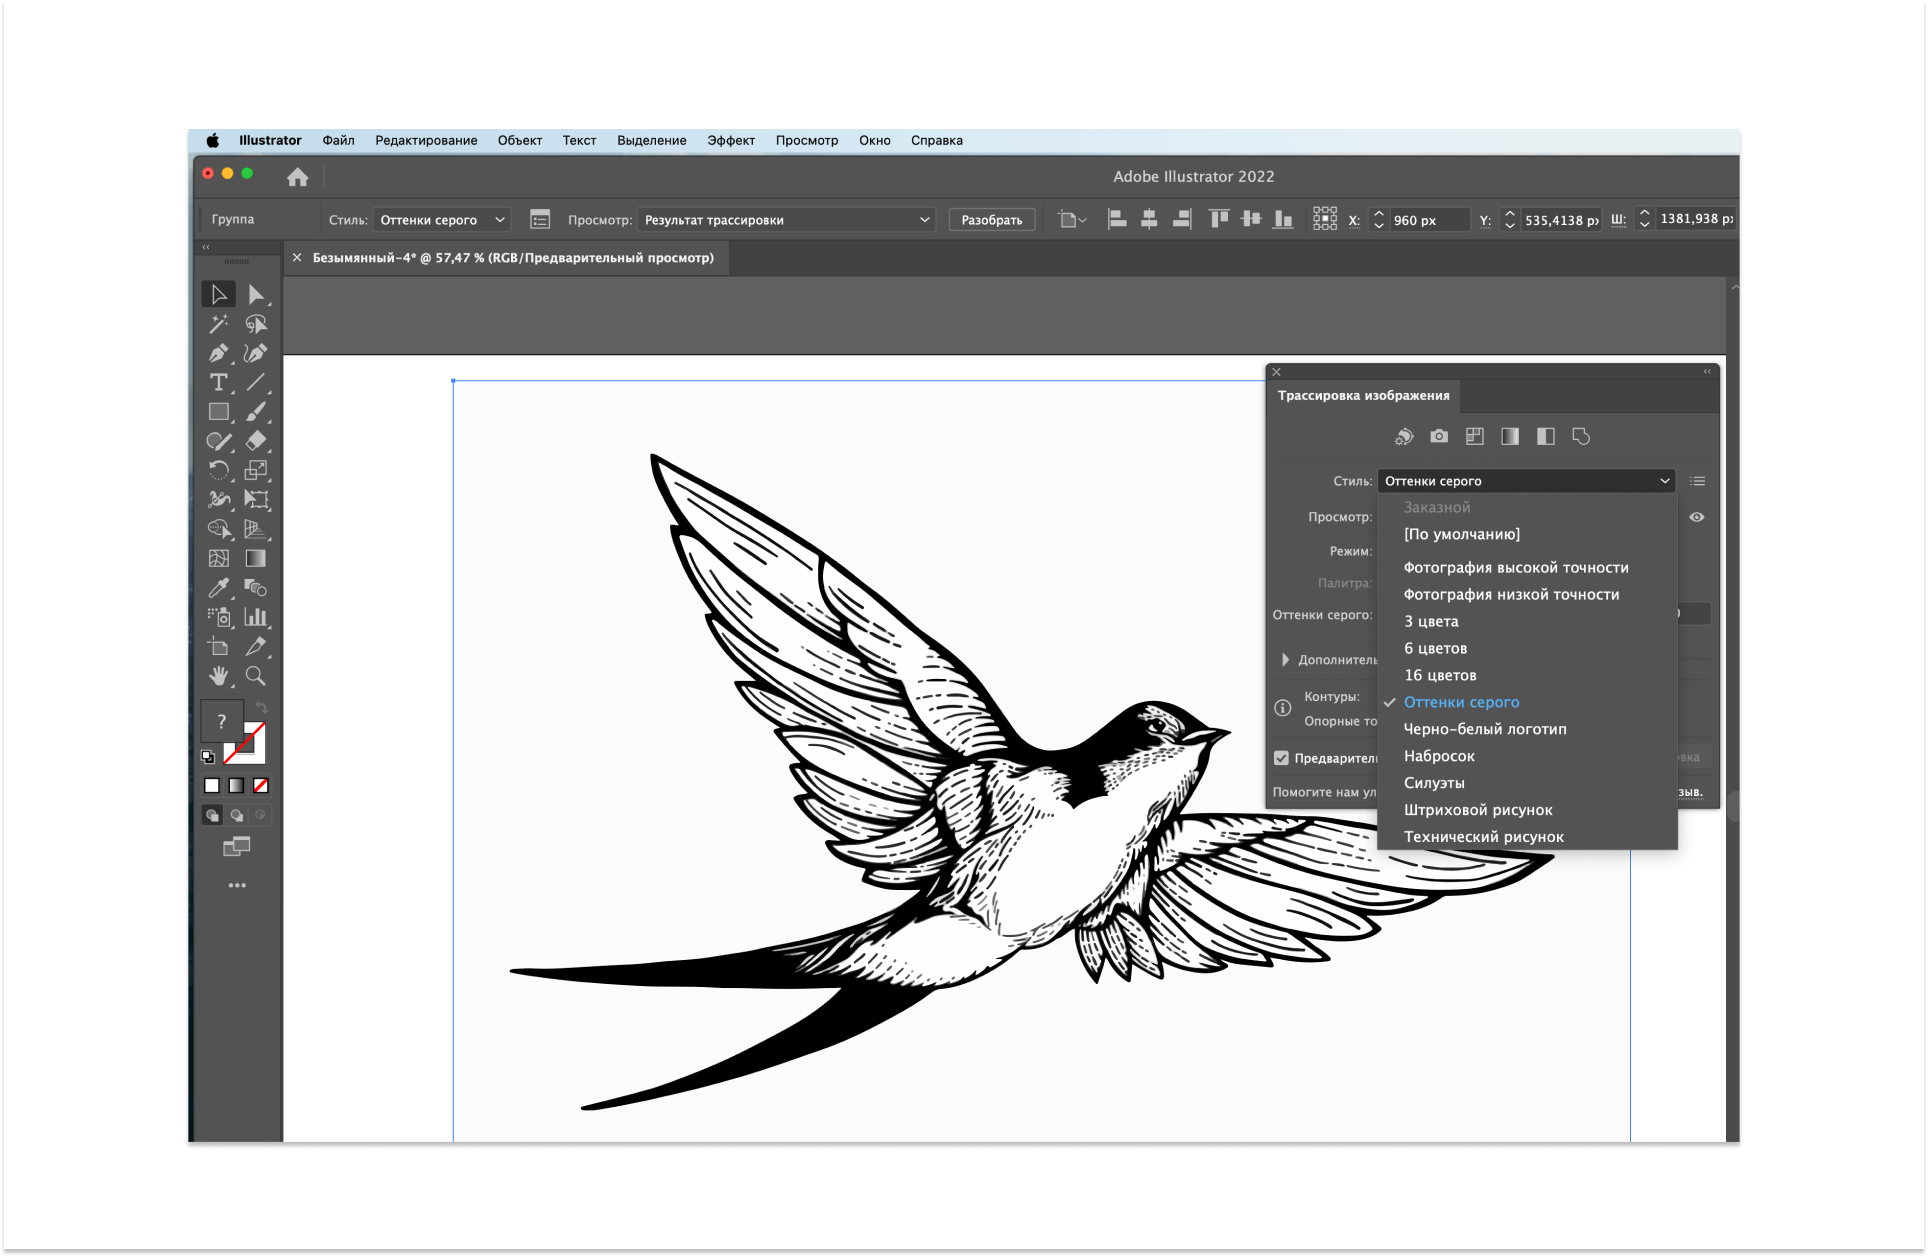Select the Zoom tool
The width and height of the screenshot is (1928, 1257).
pyautogui.click(x=256, y=676)
